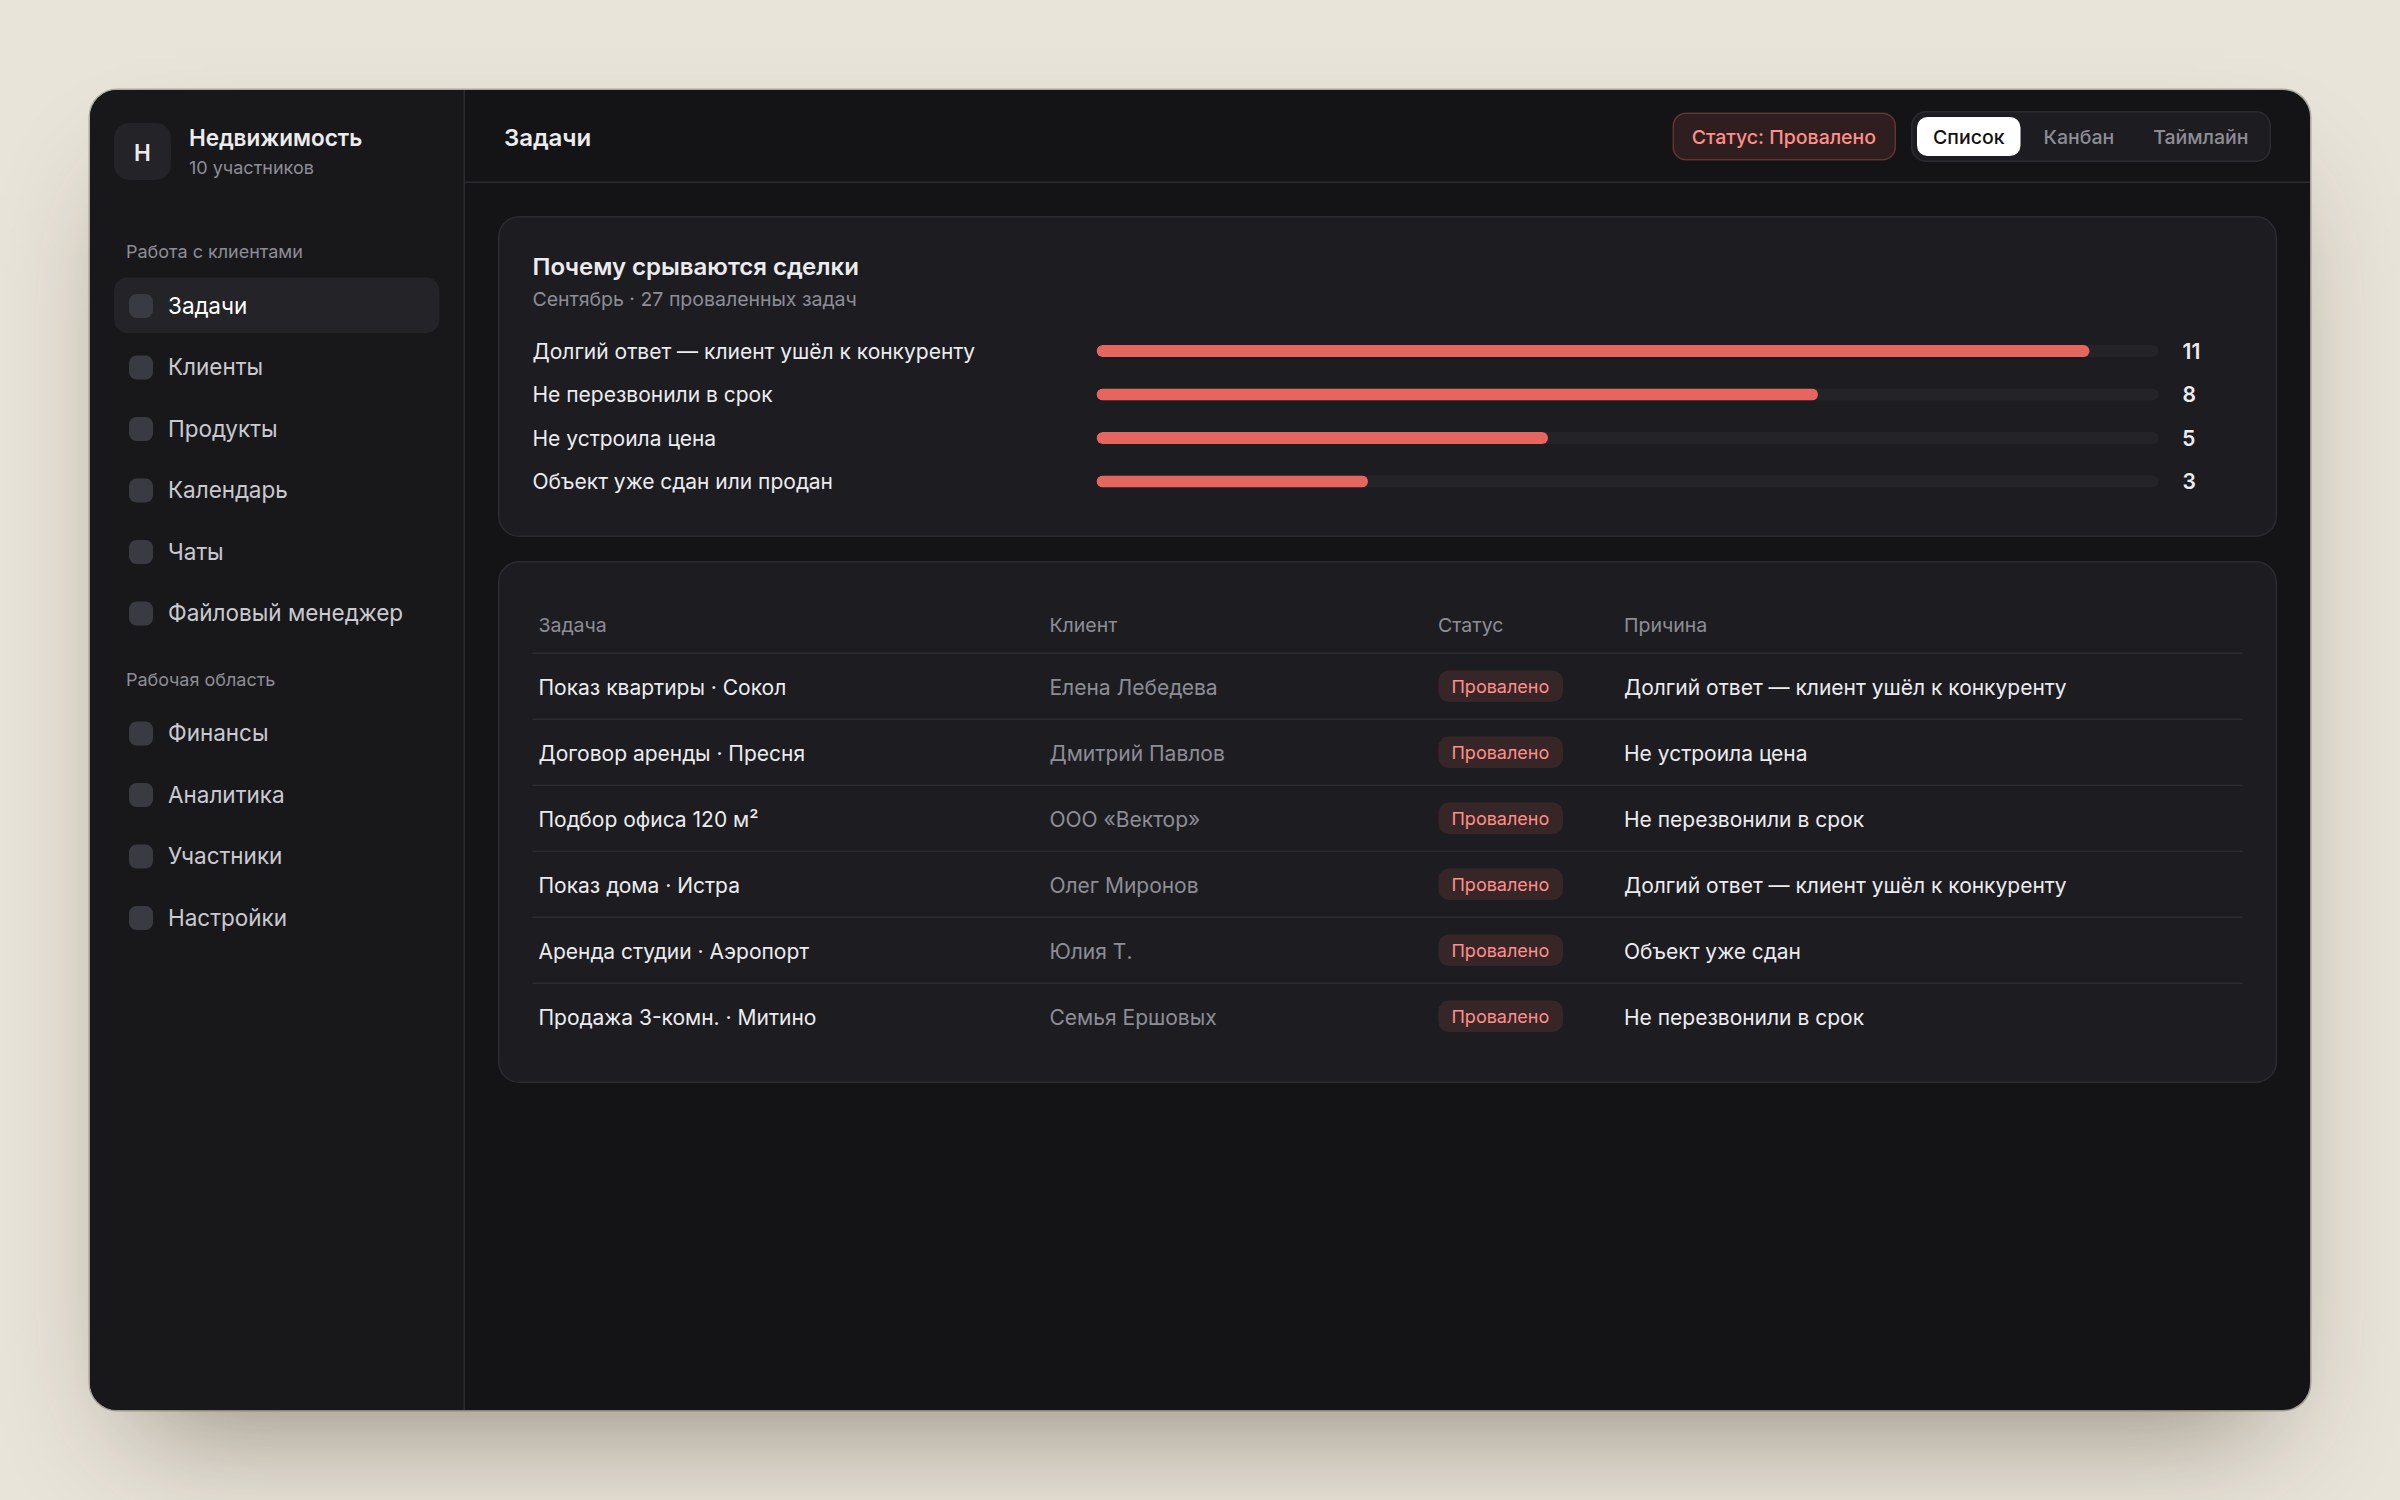Image resolution: width=2400 pixels, height=1500 pixels.
Task: Click the Чаты sidebar icon
Action: coord(141,552)
